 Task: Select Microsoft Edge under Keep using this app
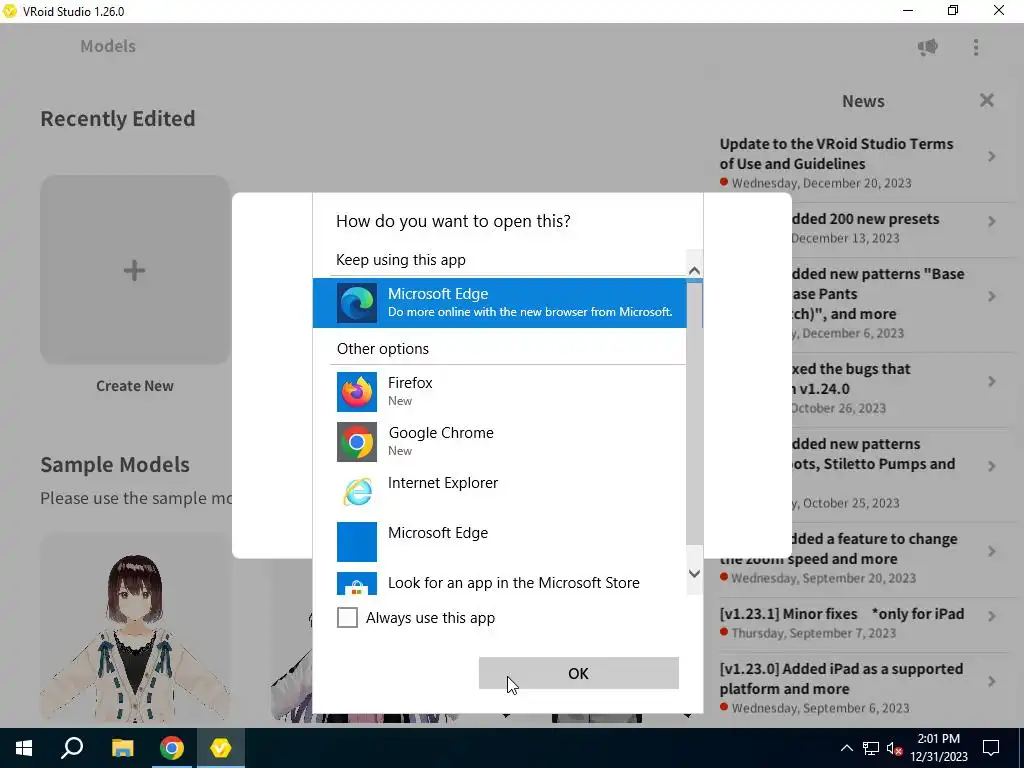tap(500, 303)
